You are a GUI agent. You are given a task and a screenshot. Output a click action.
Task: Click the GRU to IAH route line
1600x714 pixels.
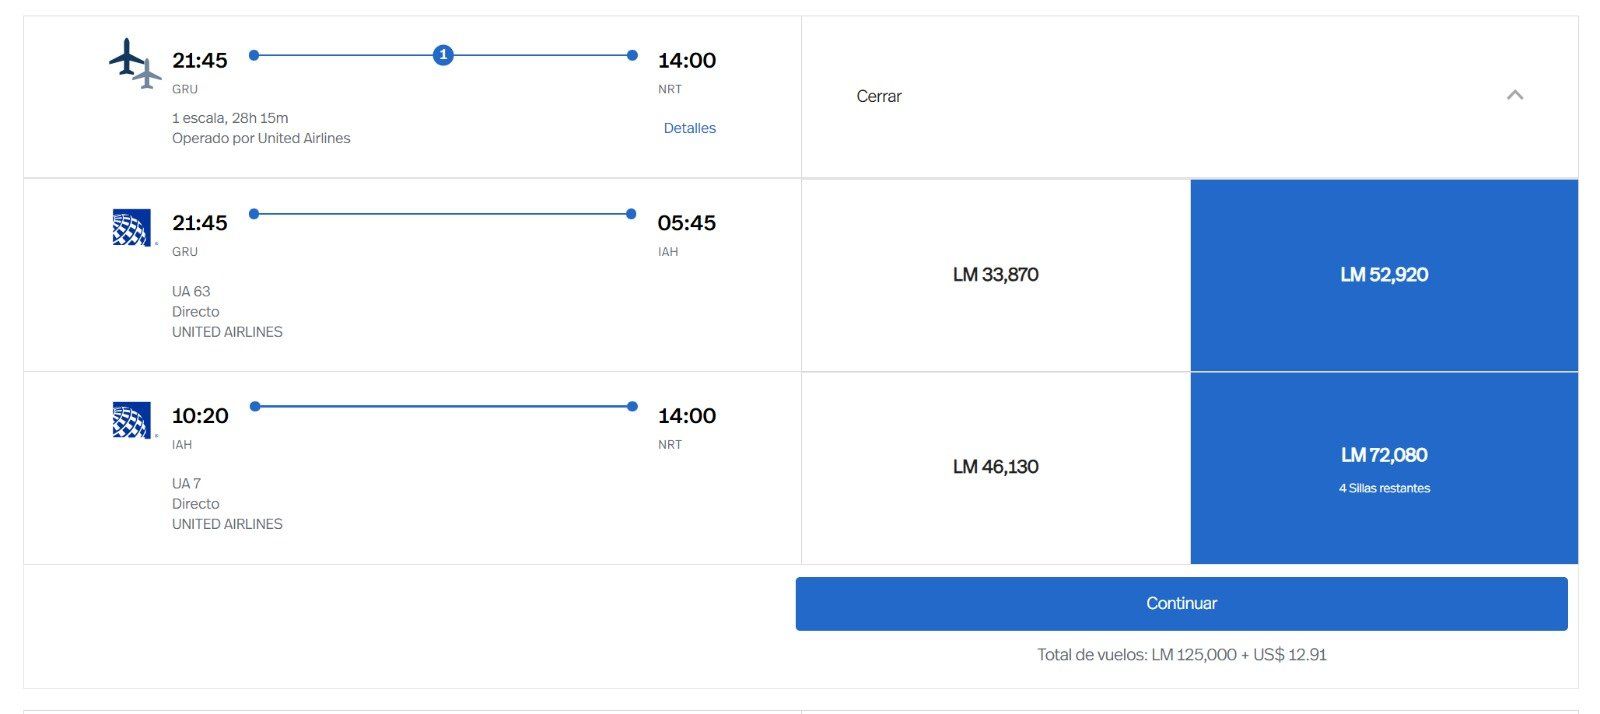click(442, 214)
